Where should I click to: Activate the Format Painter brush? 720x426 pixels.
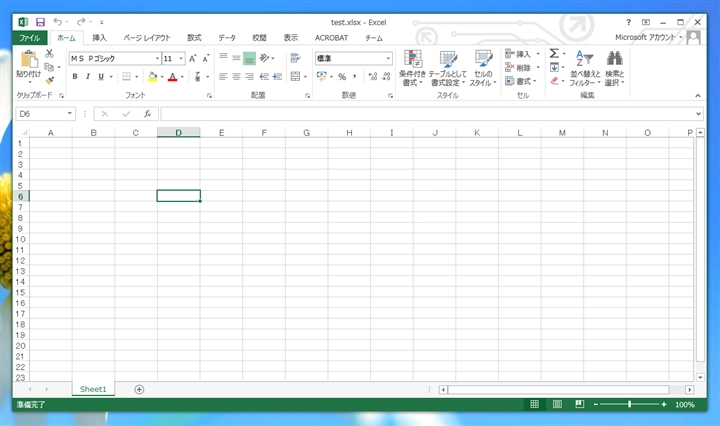click(49, 80)
